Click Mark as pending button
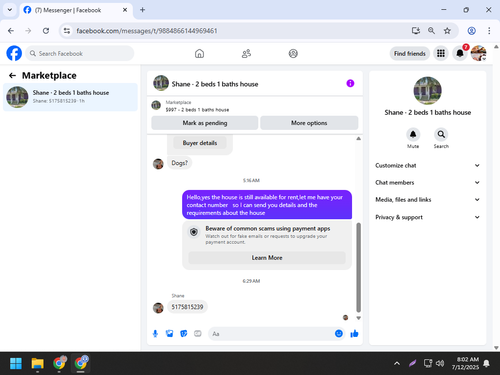Image resolution: width=500 pixels, height=375 pixels. pyautogui.click(x=205, y=123)
